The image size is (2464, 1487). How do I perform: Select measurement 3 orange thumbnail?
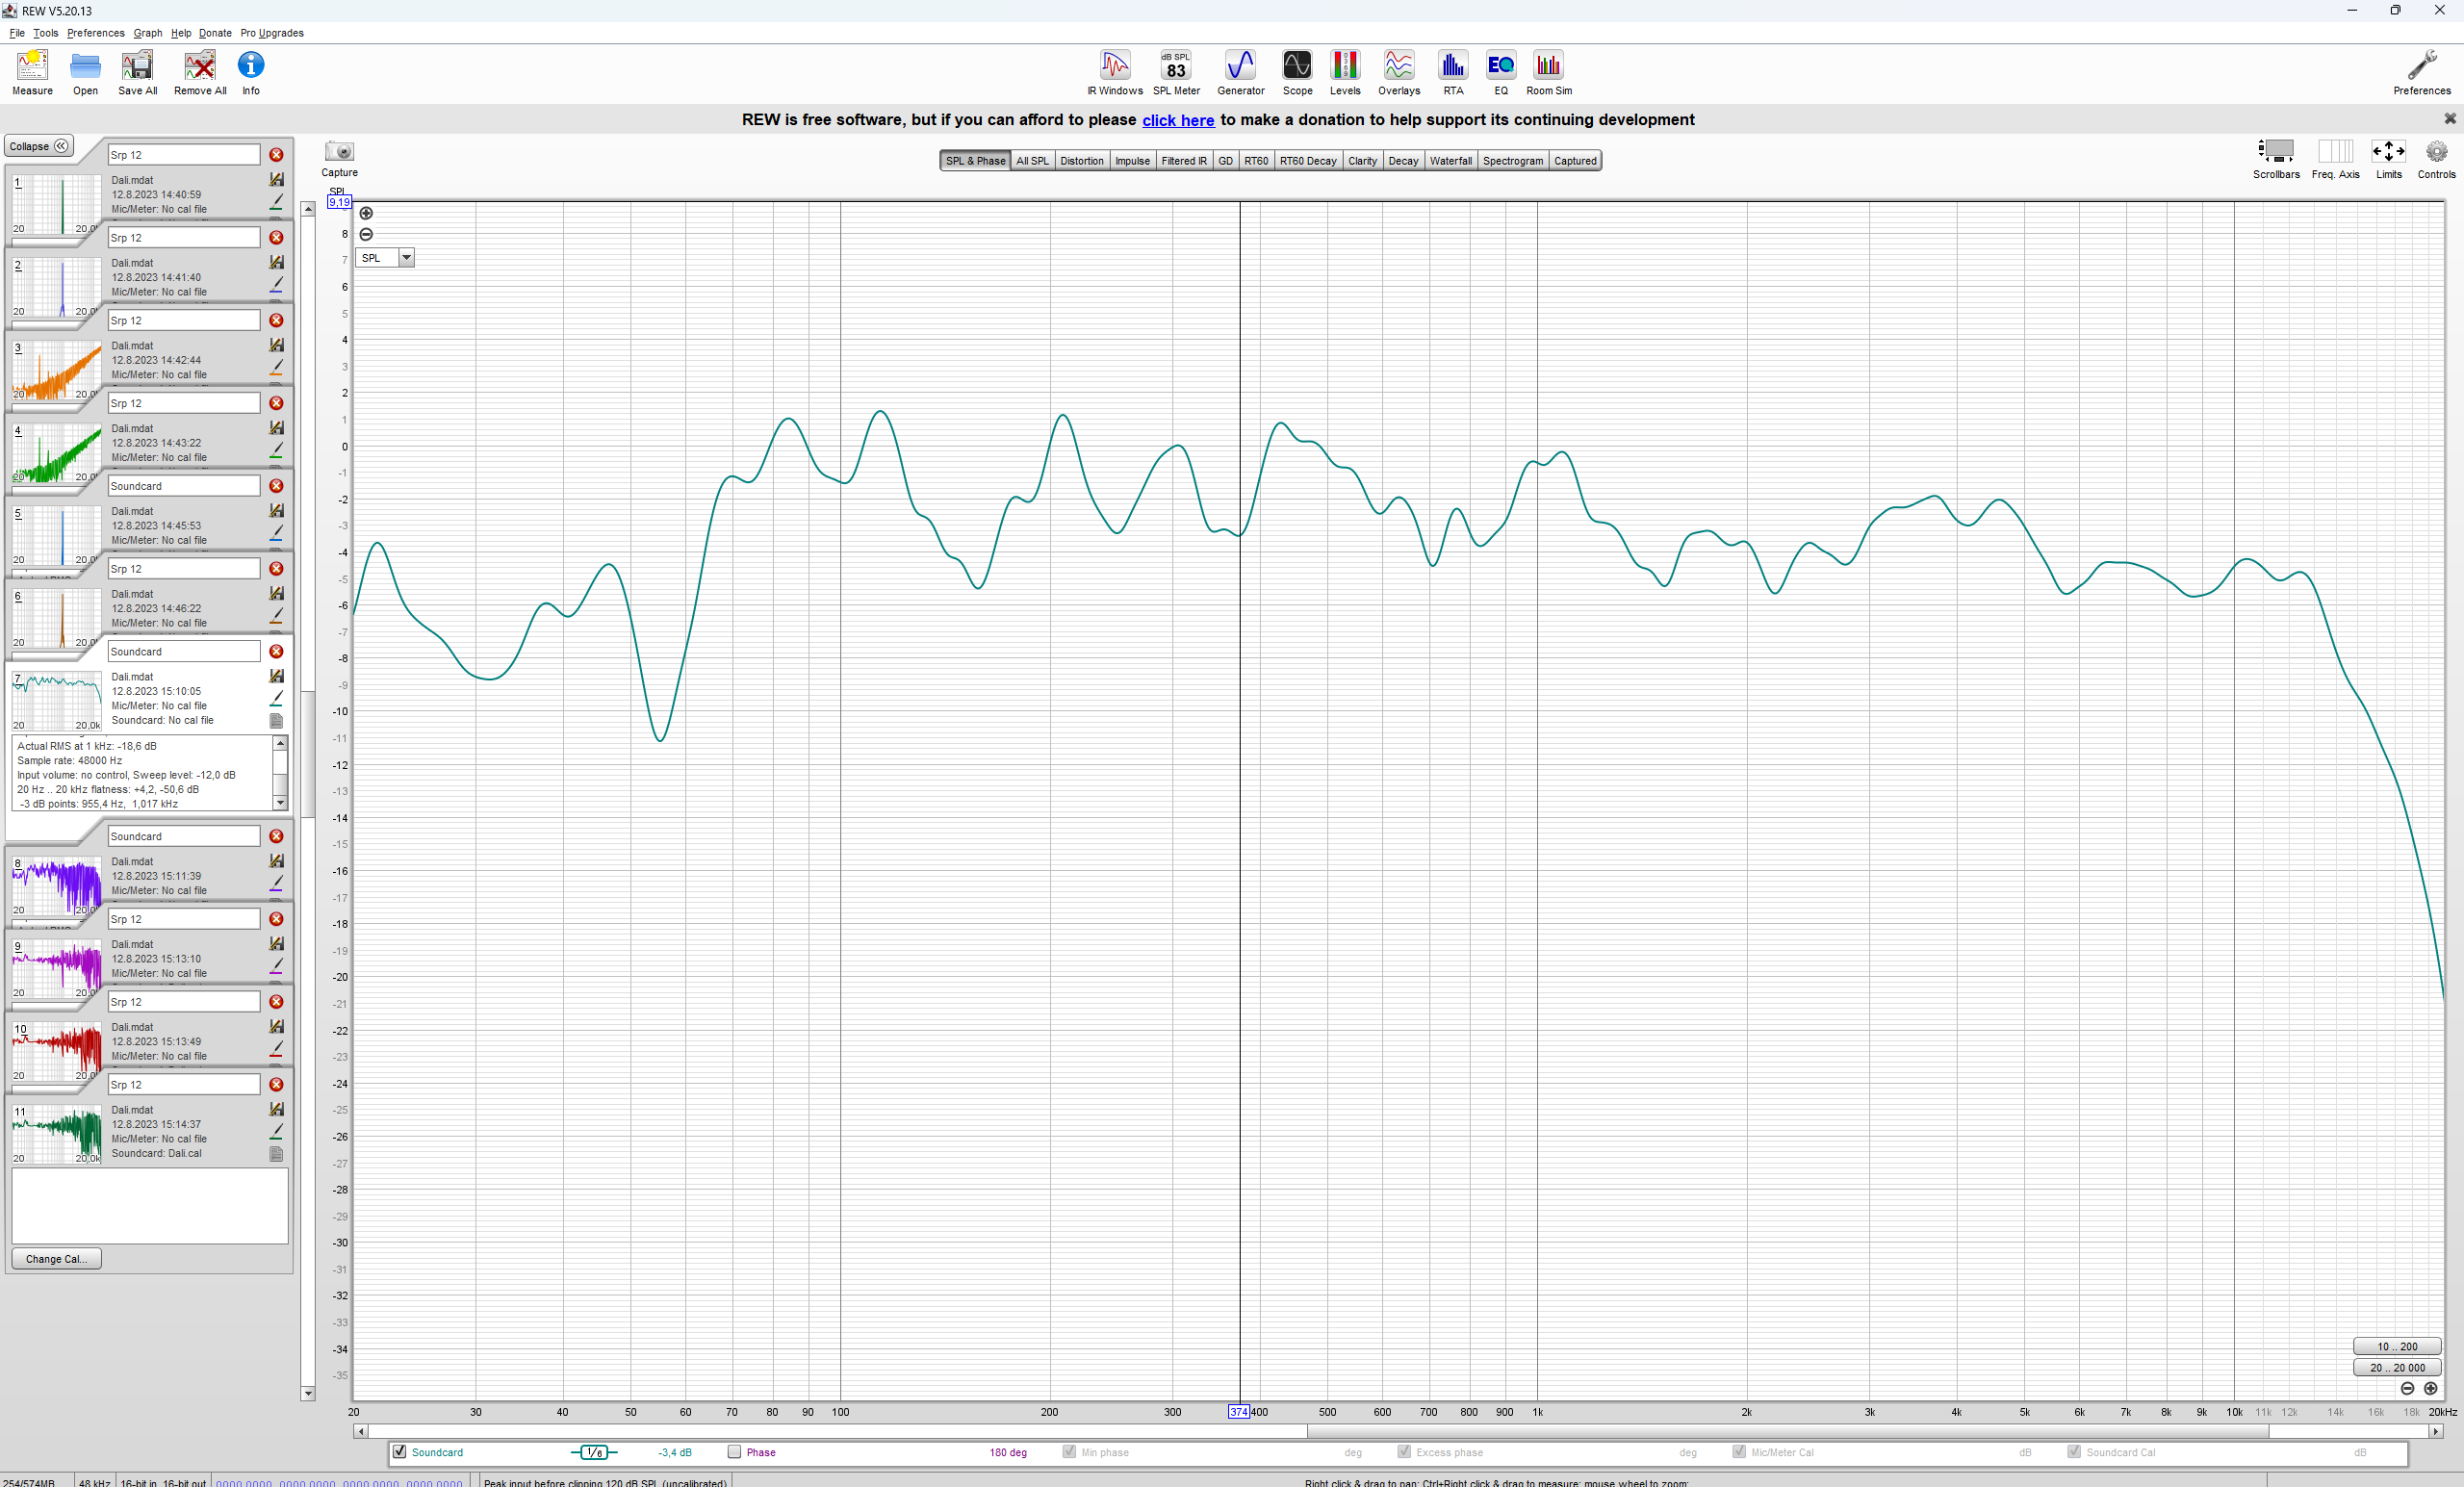(x=56, y=370)
